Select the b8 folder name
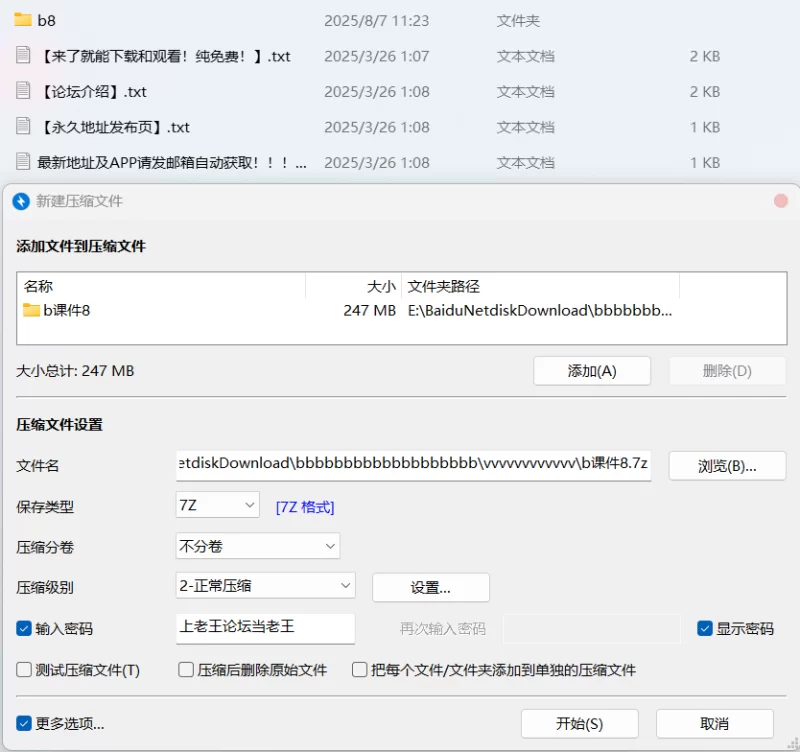The width and height of the screenshot is (800, 752). 46,20
